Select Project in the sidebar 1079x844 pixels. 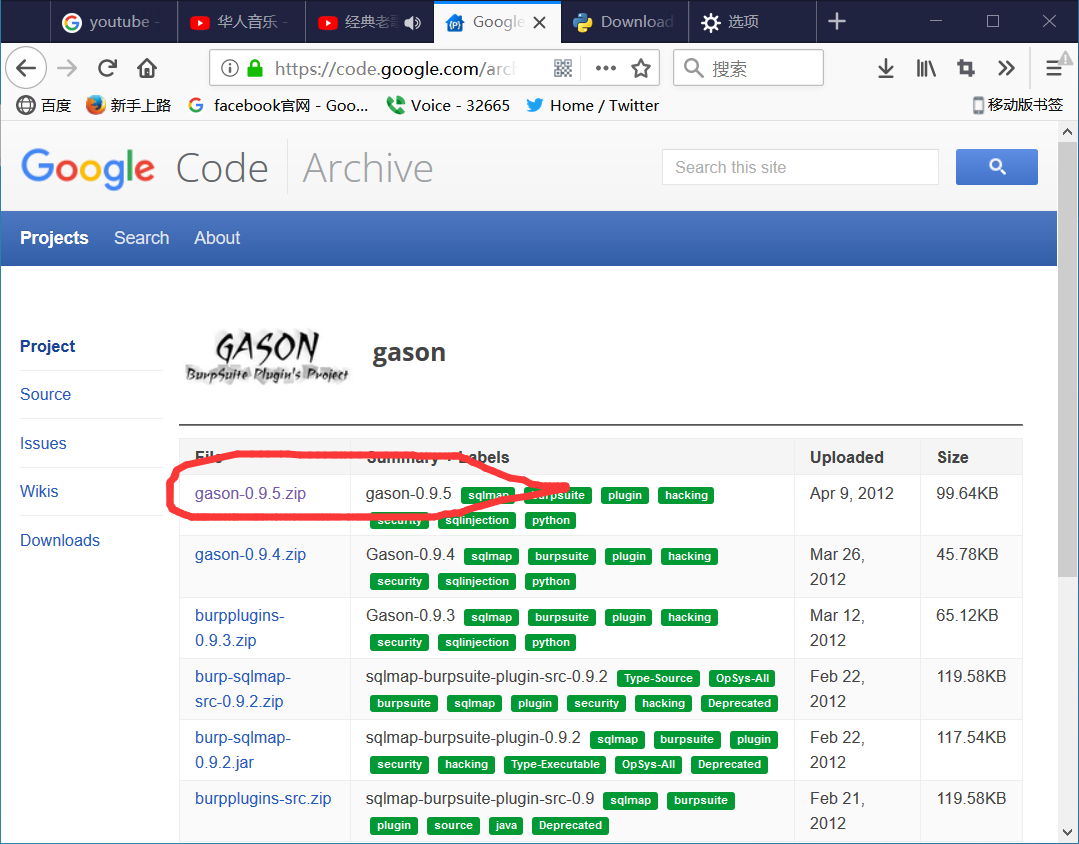click(47, 346)
